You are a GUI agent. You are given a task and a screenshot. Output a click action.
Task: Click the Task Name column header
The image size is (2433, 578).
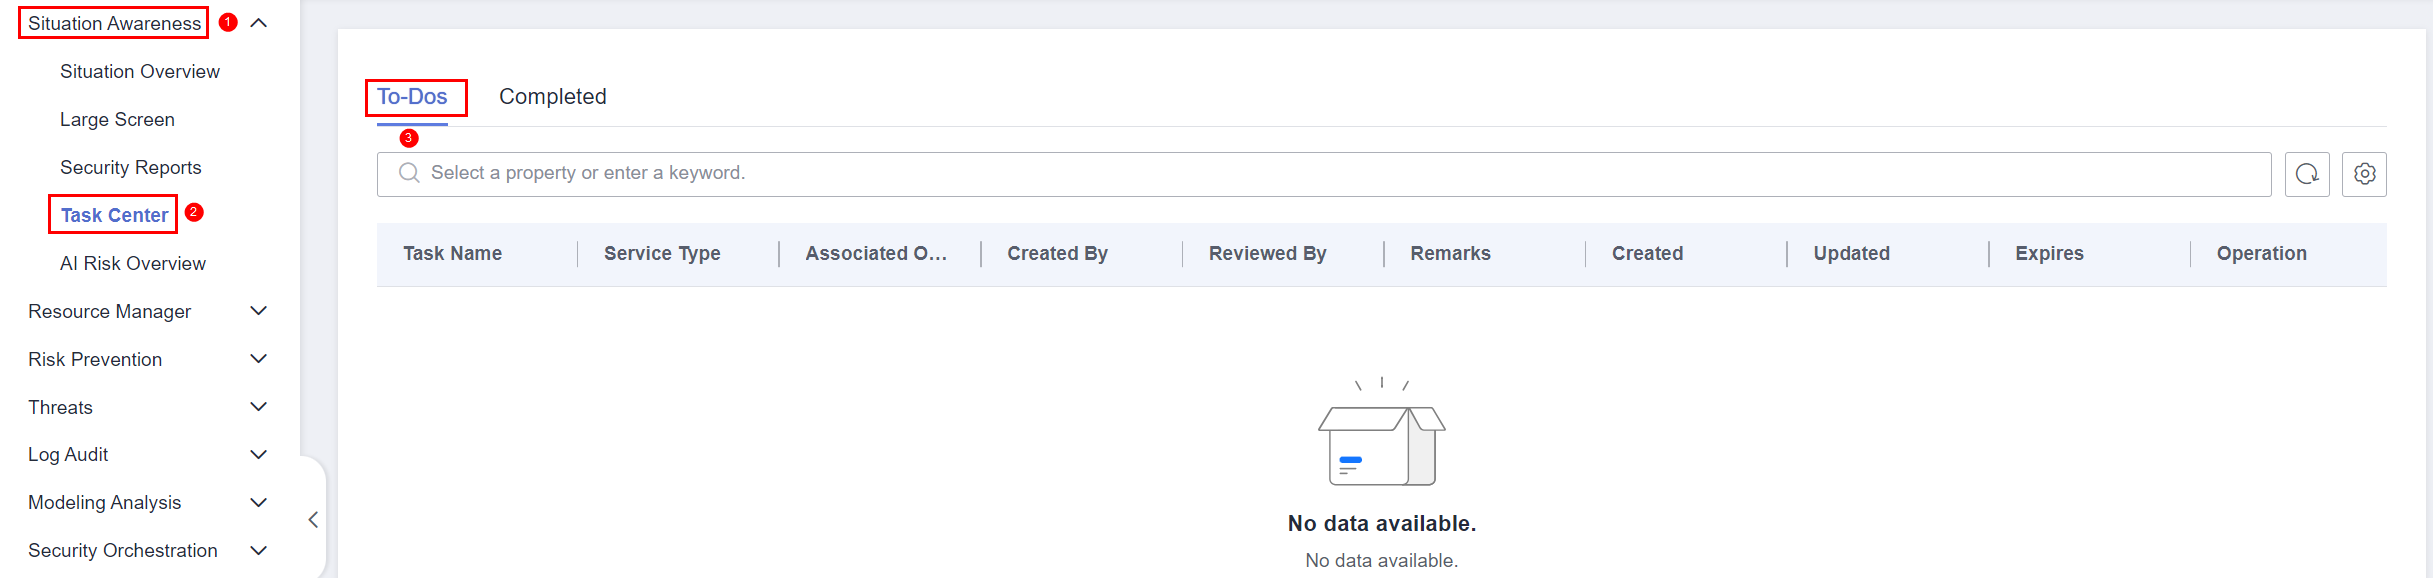pos(453,254)
